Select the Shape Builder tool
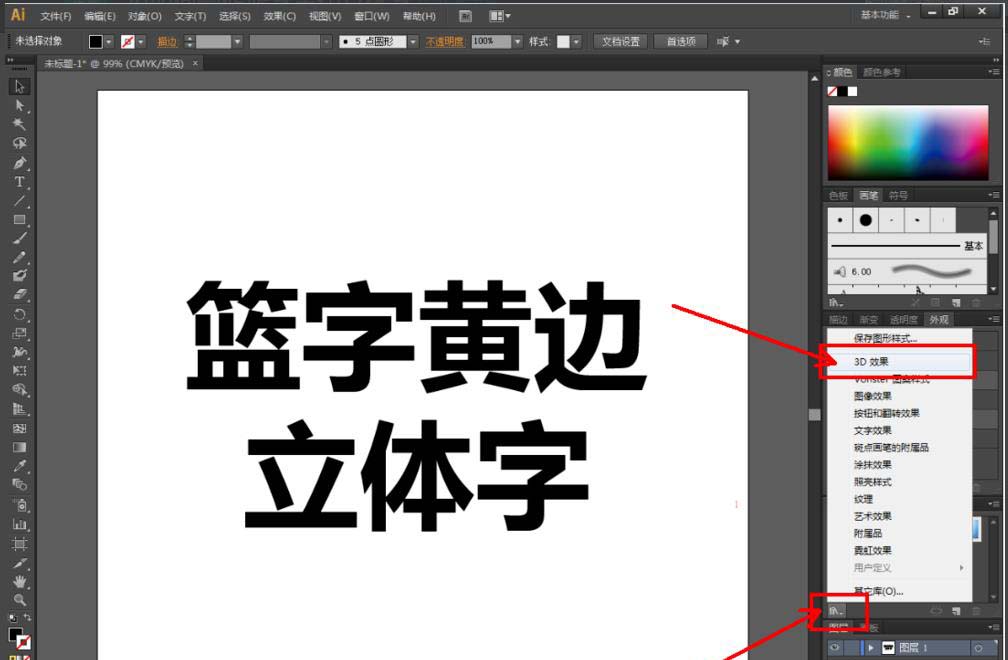The image size is (1008, 660). click(19, 389)
